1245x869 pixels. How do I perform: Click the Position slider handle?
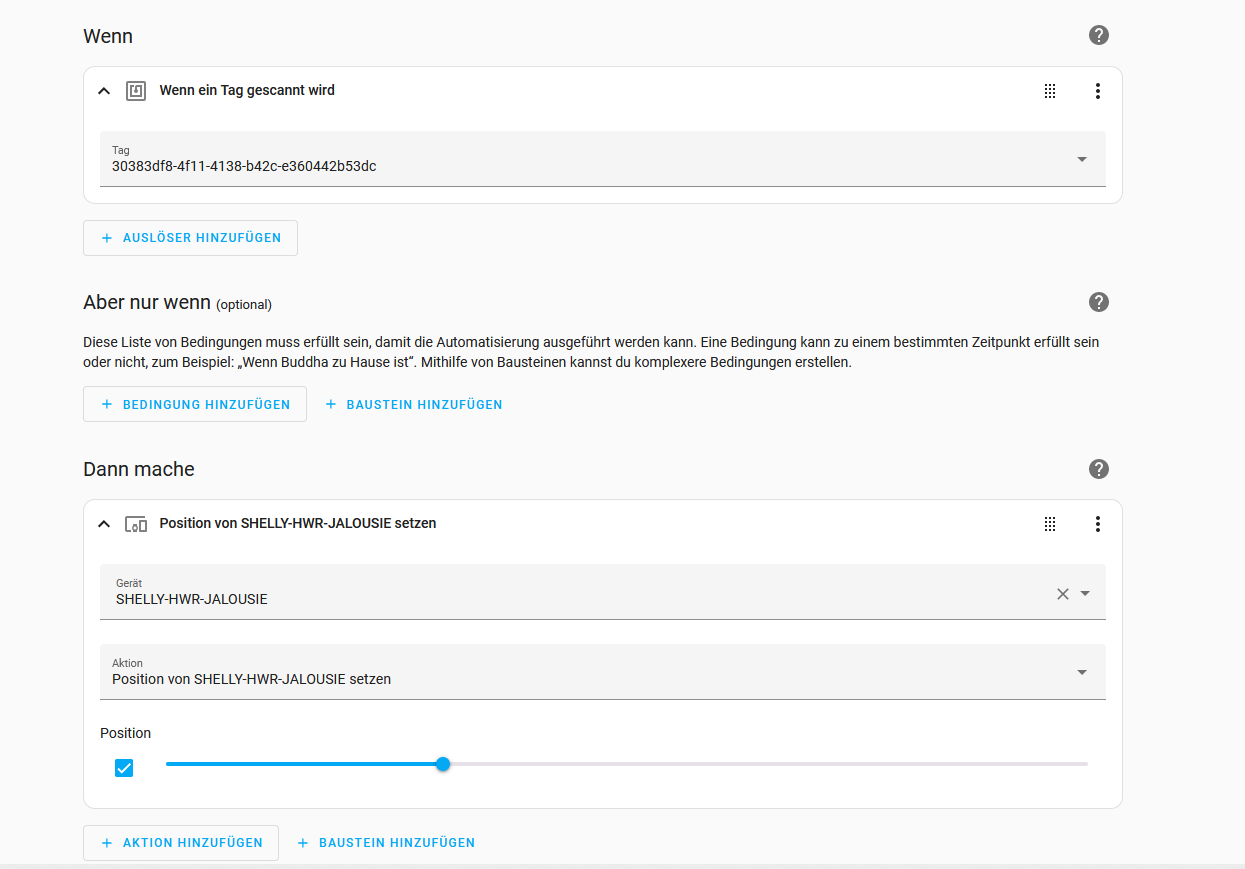(x=443, y=764)
